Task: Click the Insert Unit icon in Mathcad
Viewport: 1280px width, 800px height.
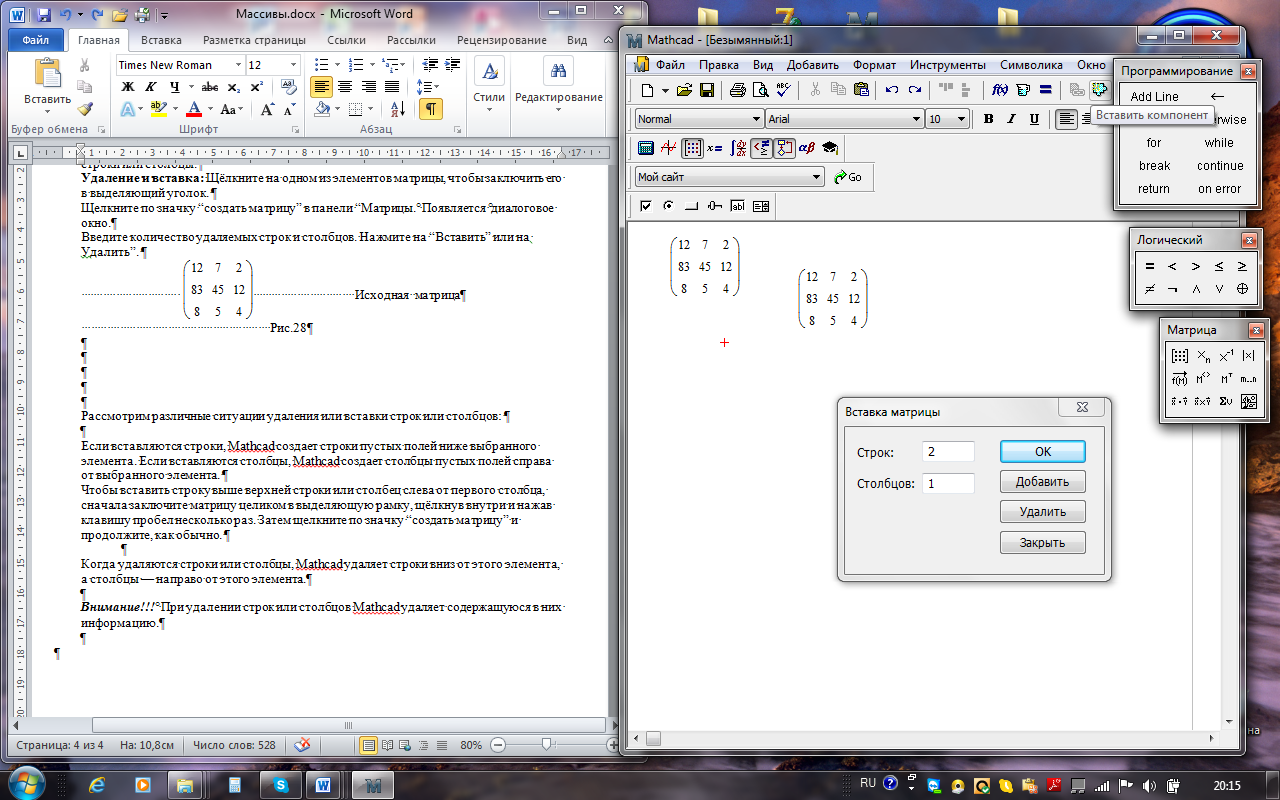Action: tap(1022, 90)
